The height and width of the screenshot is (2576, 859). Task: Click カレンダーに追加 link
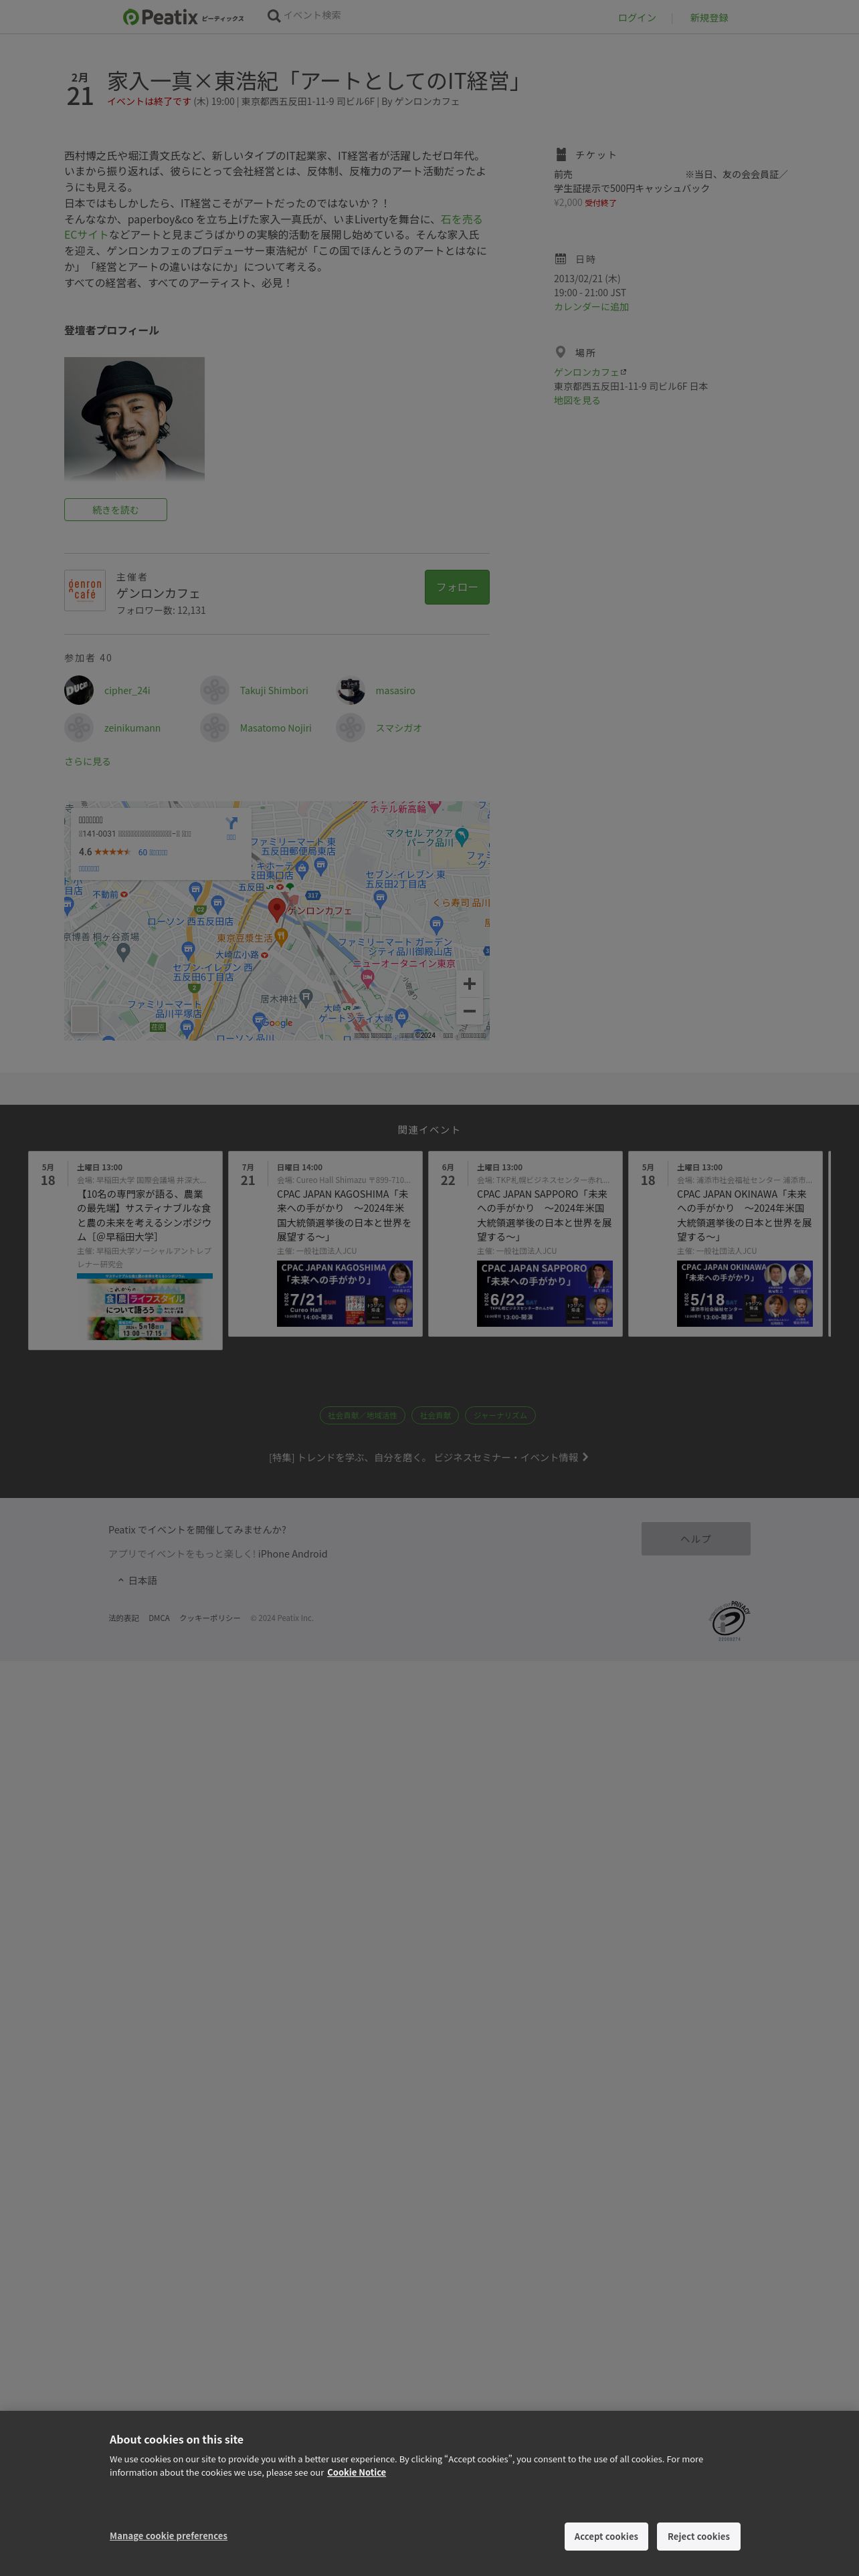coord(591,307)
